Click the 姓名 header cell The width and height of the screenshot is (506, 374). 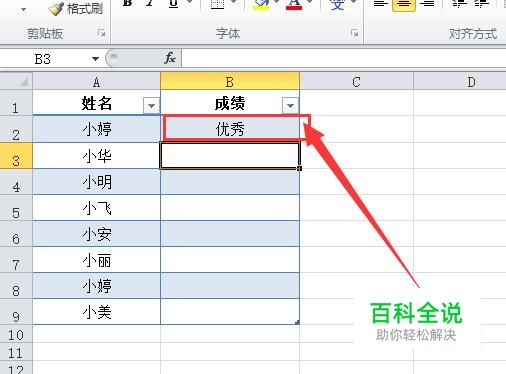point(96,103)
